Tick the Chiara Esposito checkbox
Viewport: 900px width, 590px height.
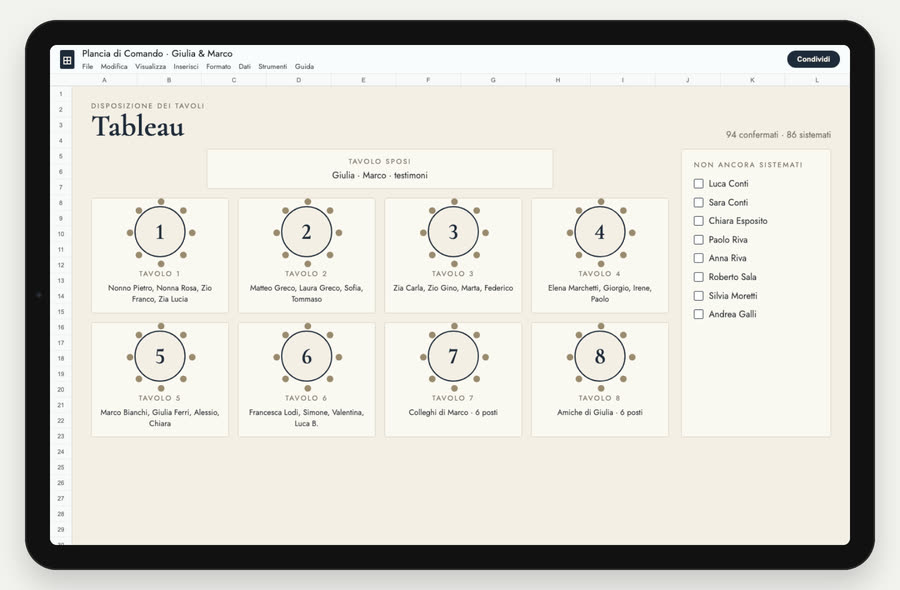pyautogui.click(x=699, y=221)
